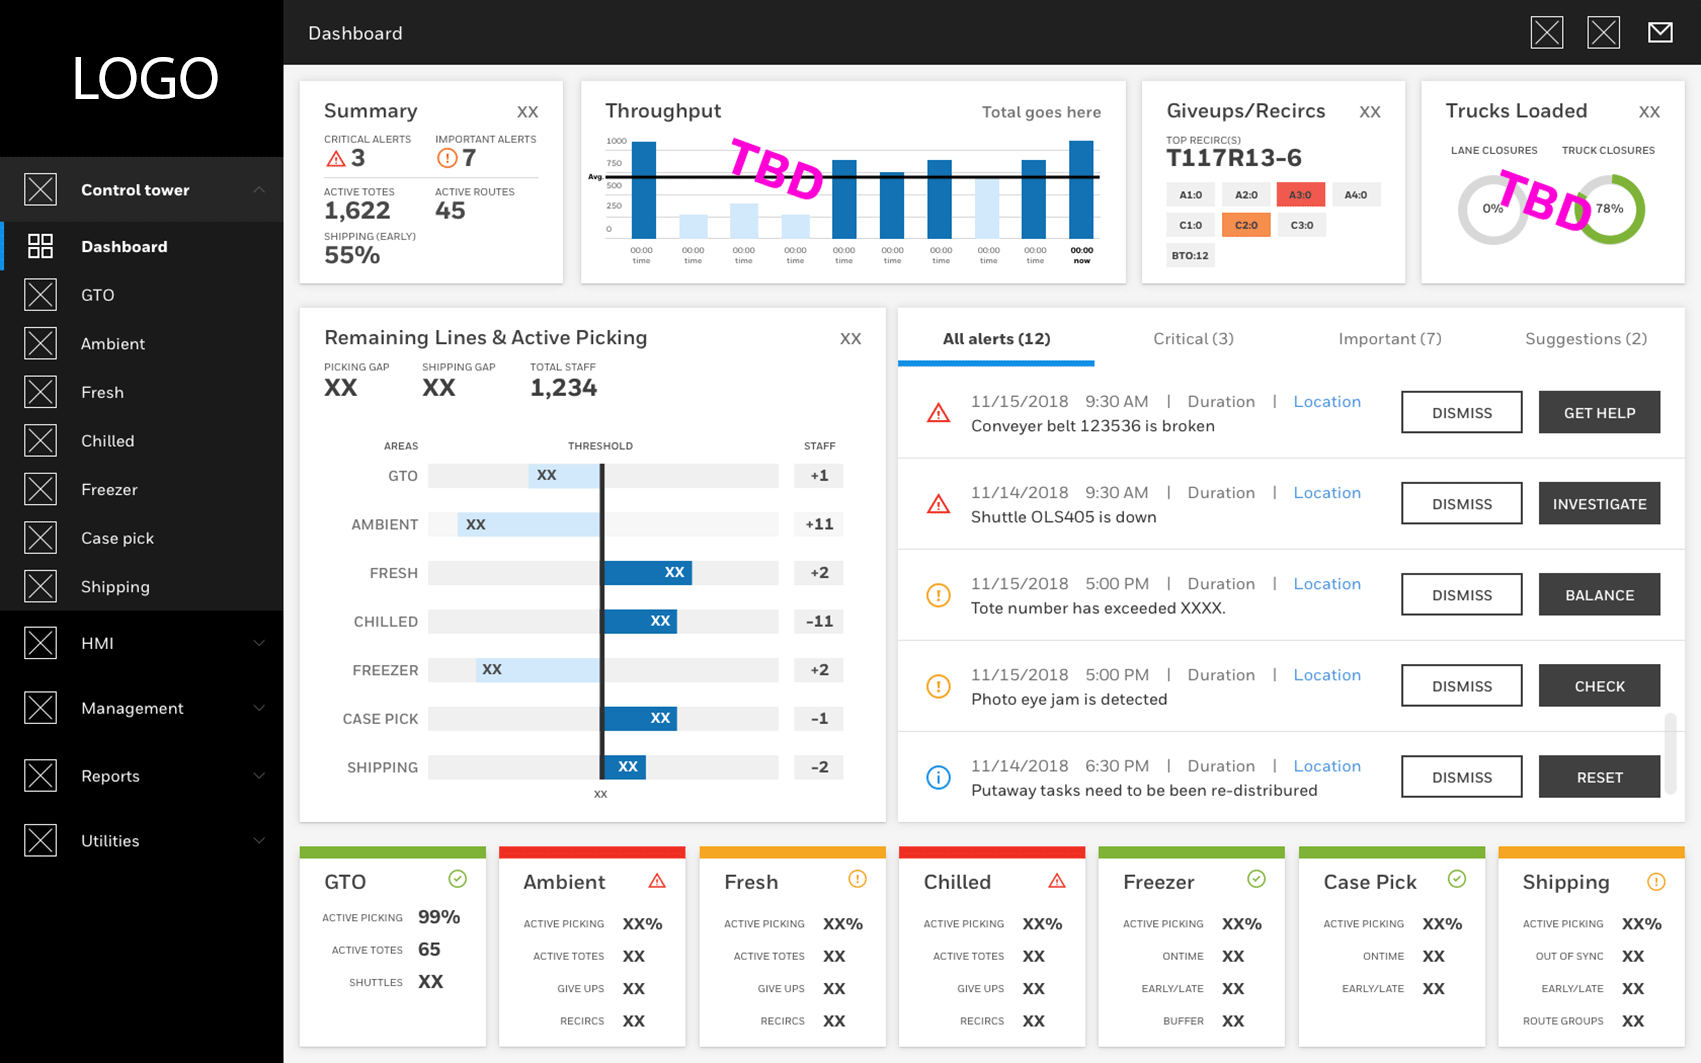
Task: Click green check icon on Freezer card
Action: (1257, 879)
